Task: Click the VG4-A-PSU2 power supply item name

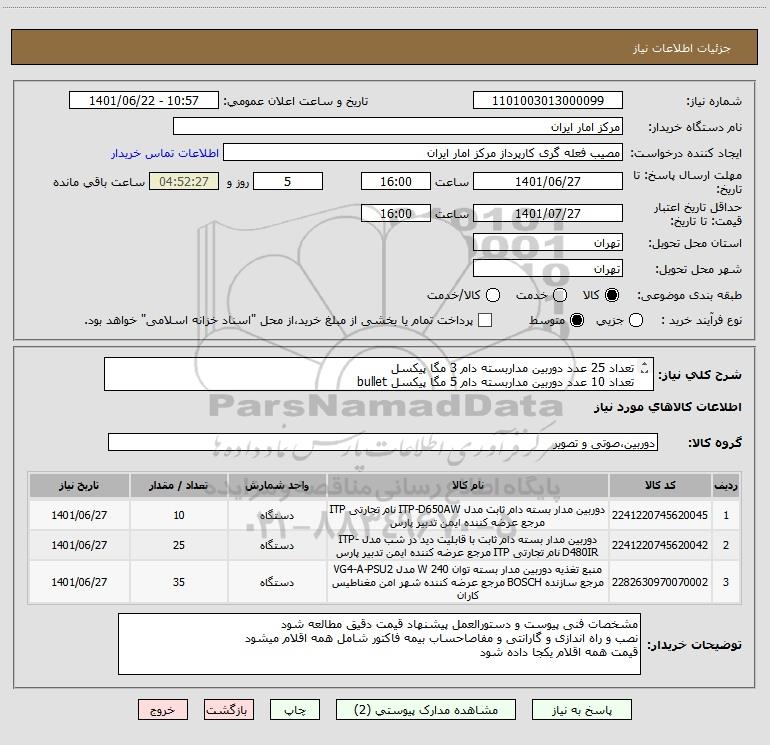Action: pyautogui.click(x=468, y=582)
